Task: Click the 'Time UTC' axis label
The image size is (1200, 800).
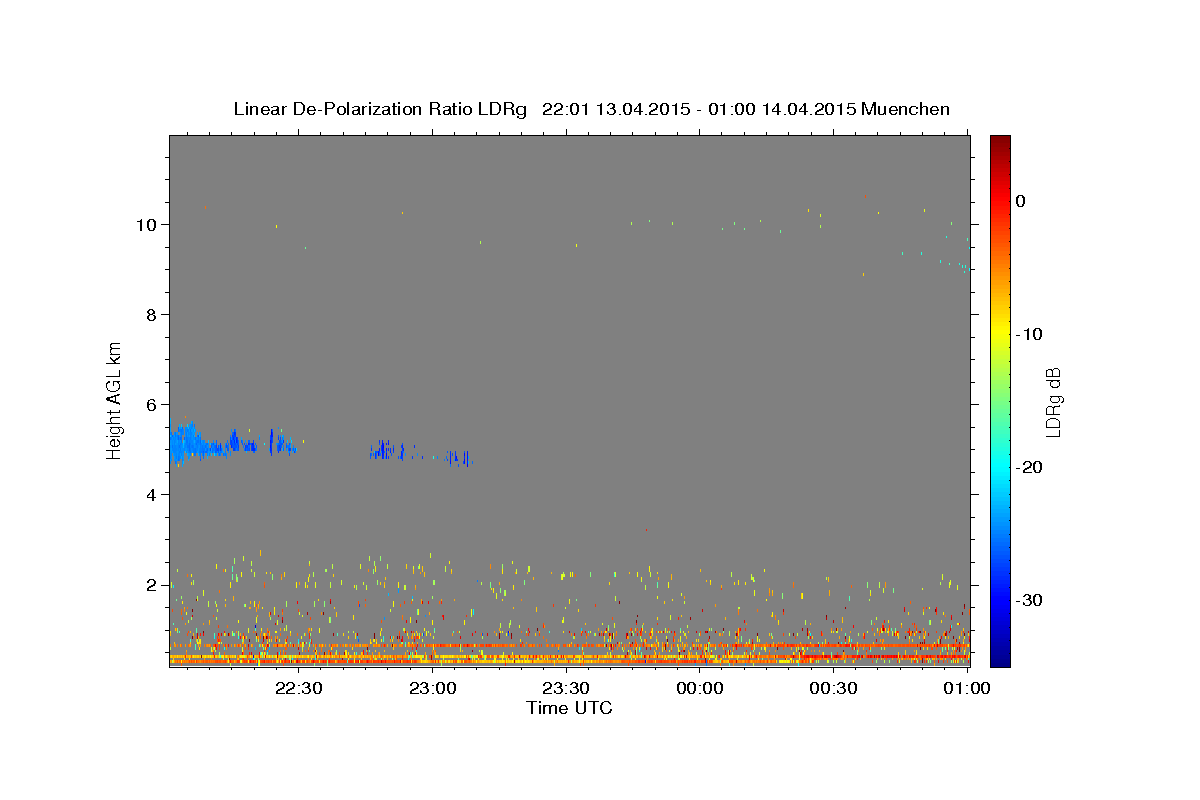Action: pyautogui.click(x=569, y=708)
